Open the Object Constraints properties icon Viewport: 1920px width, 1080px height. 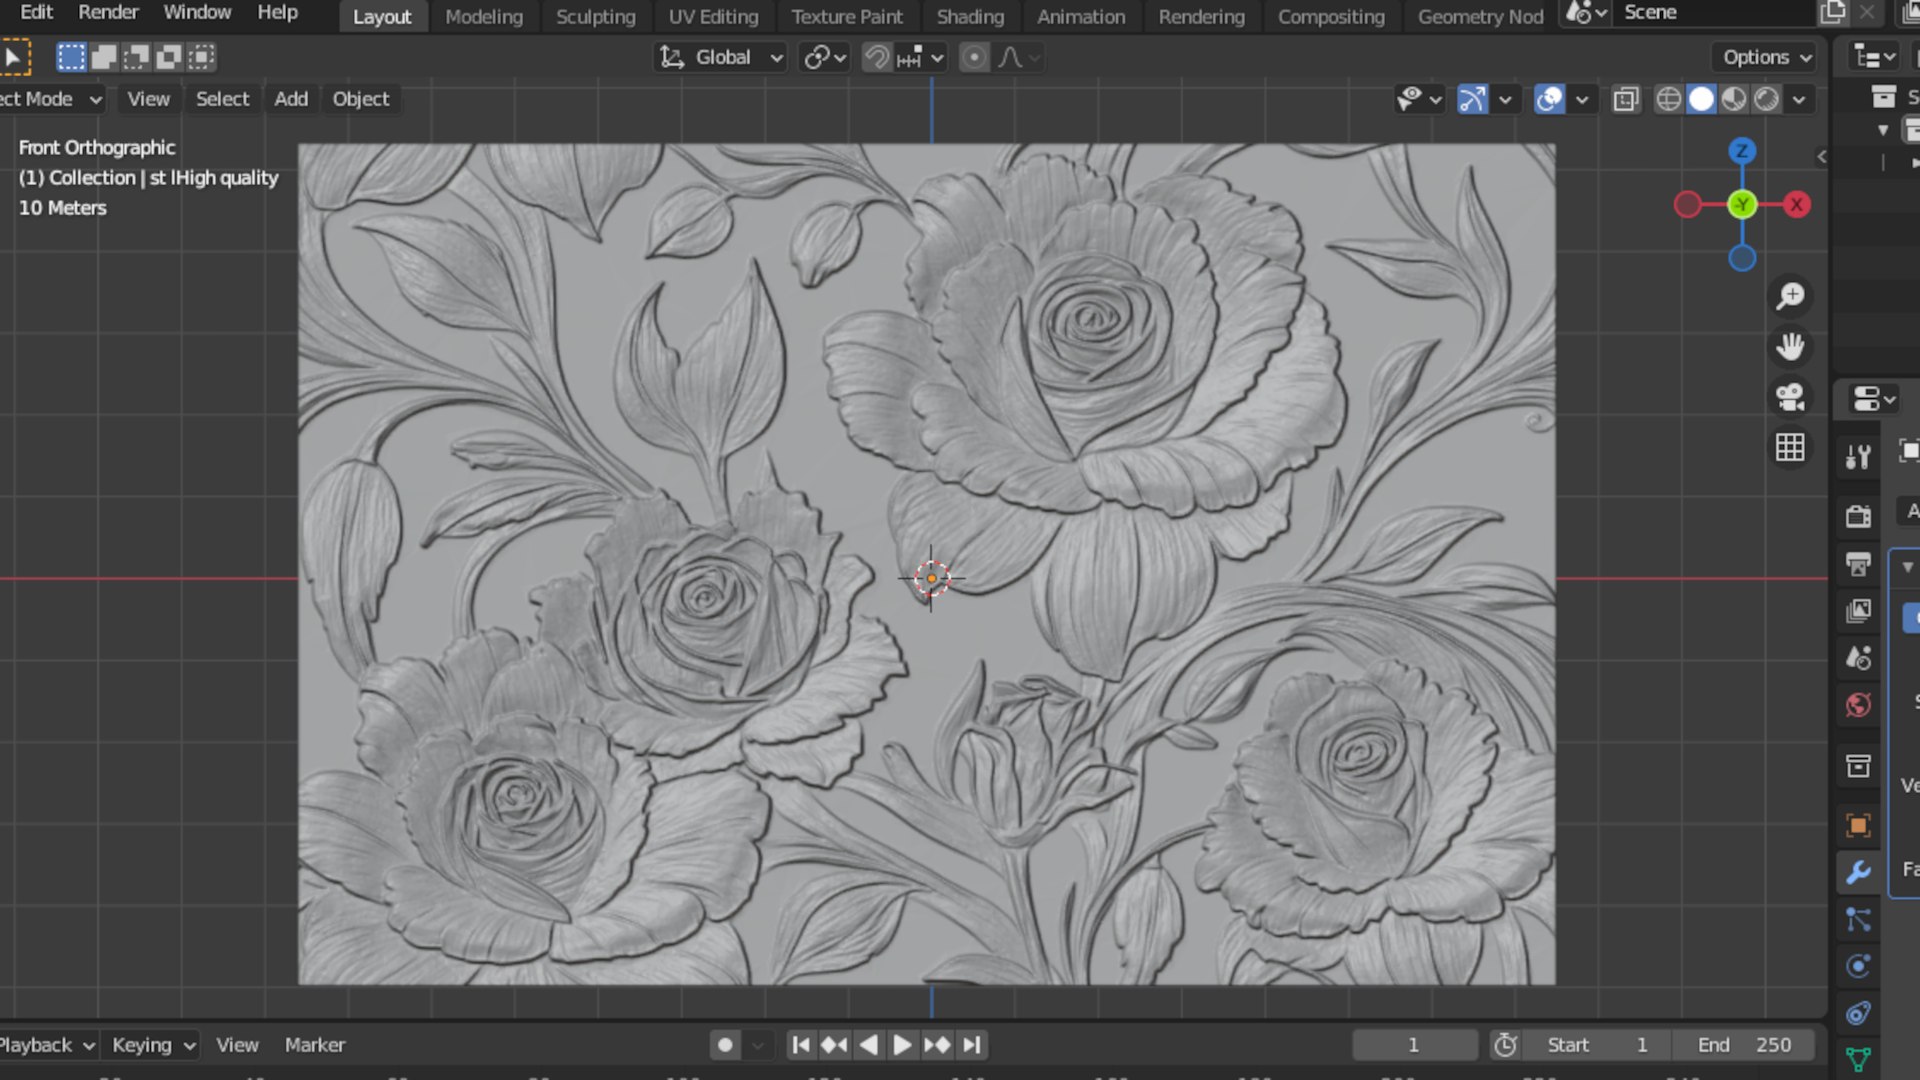pyautogui.click(x=1858, y=1013)
